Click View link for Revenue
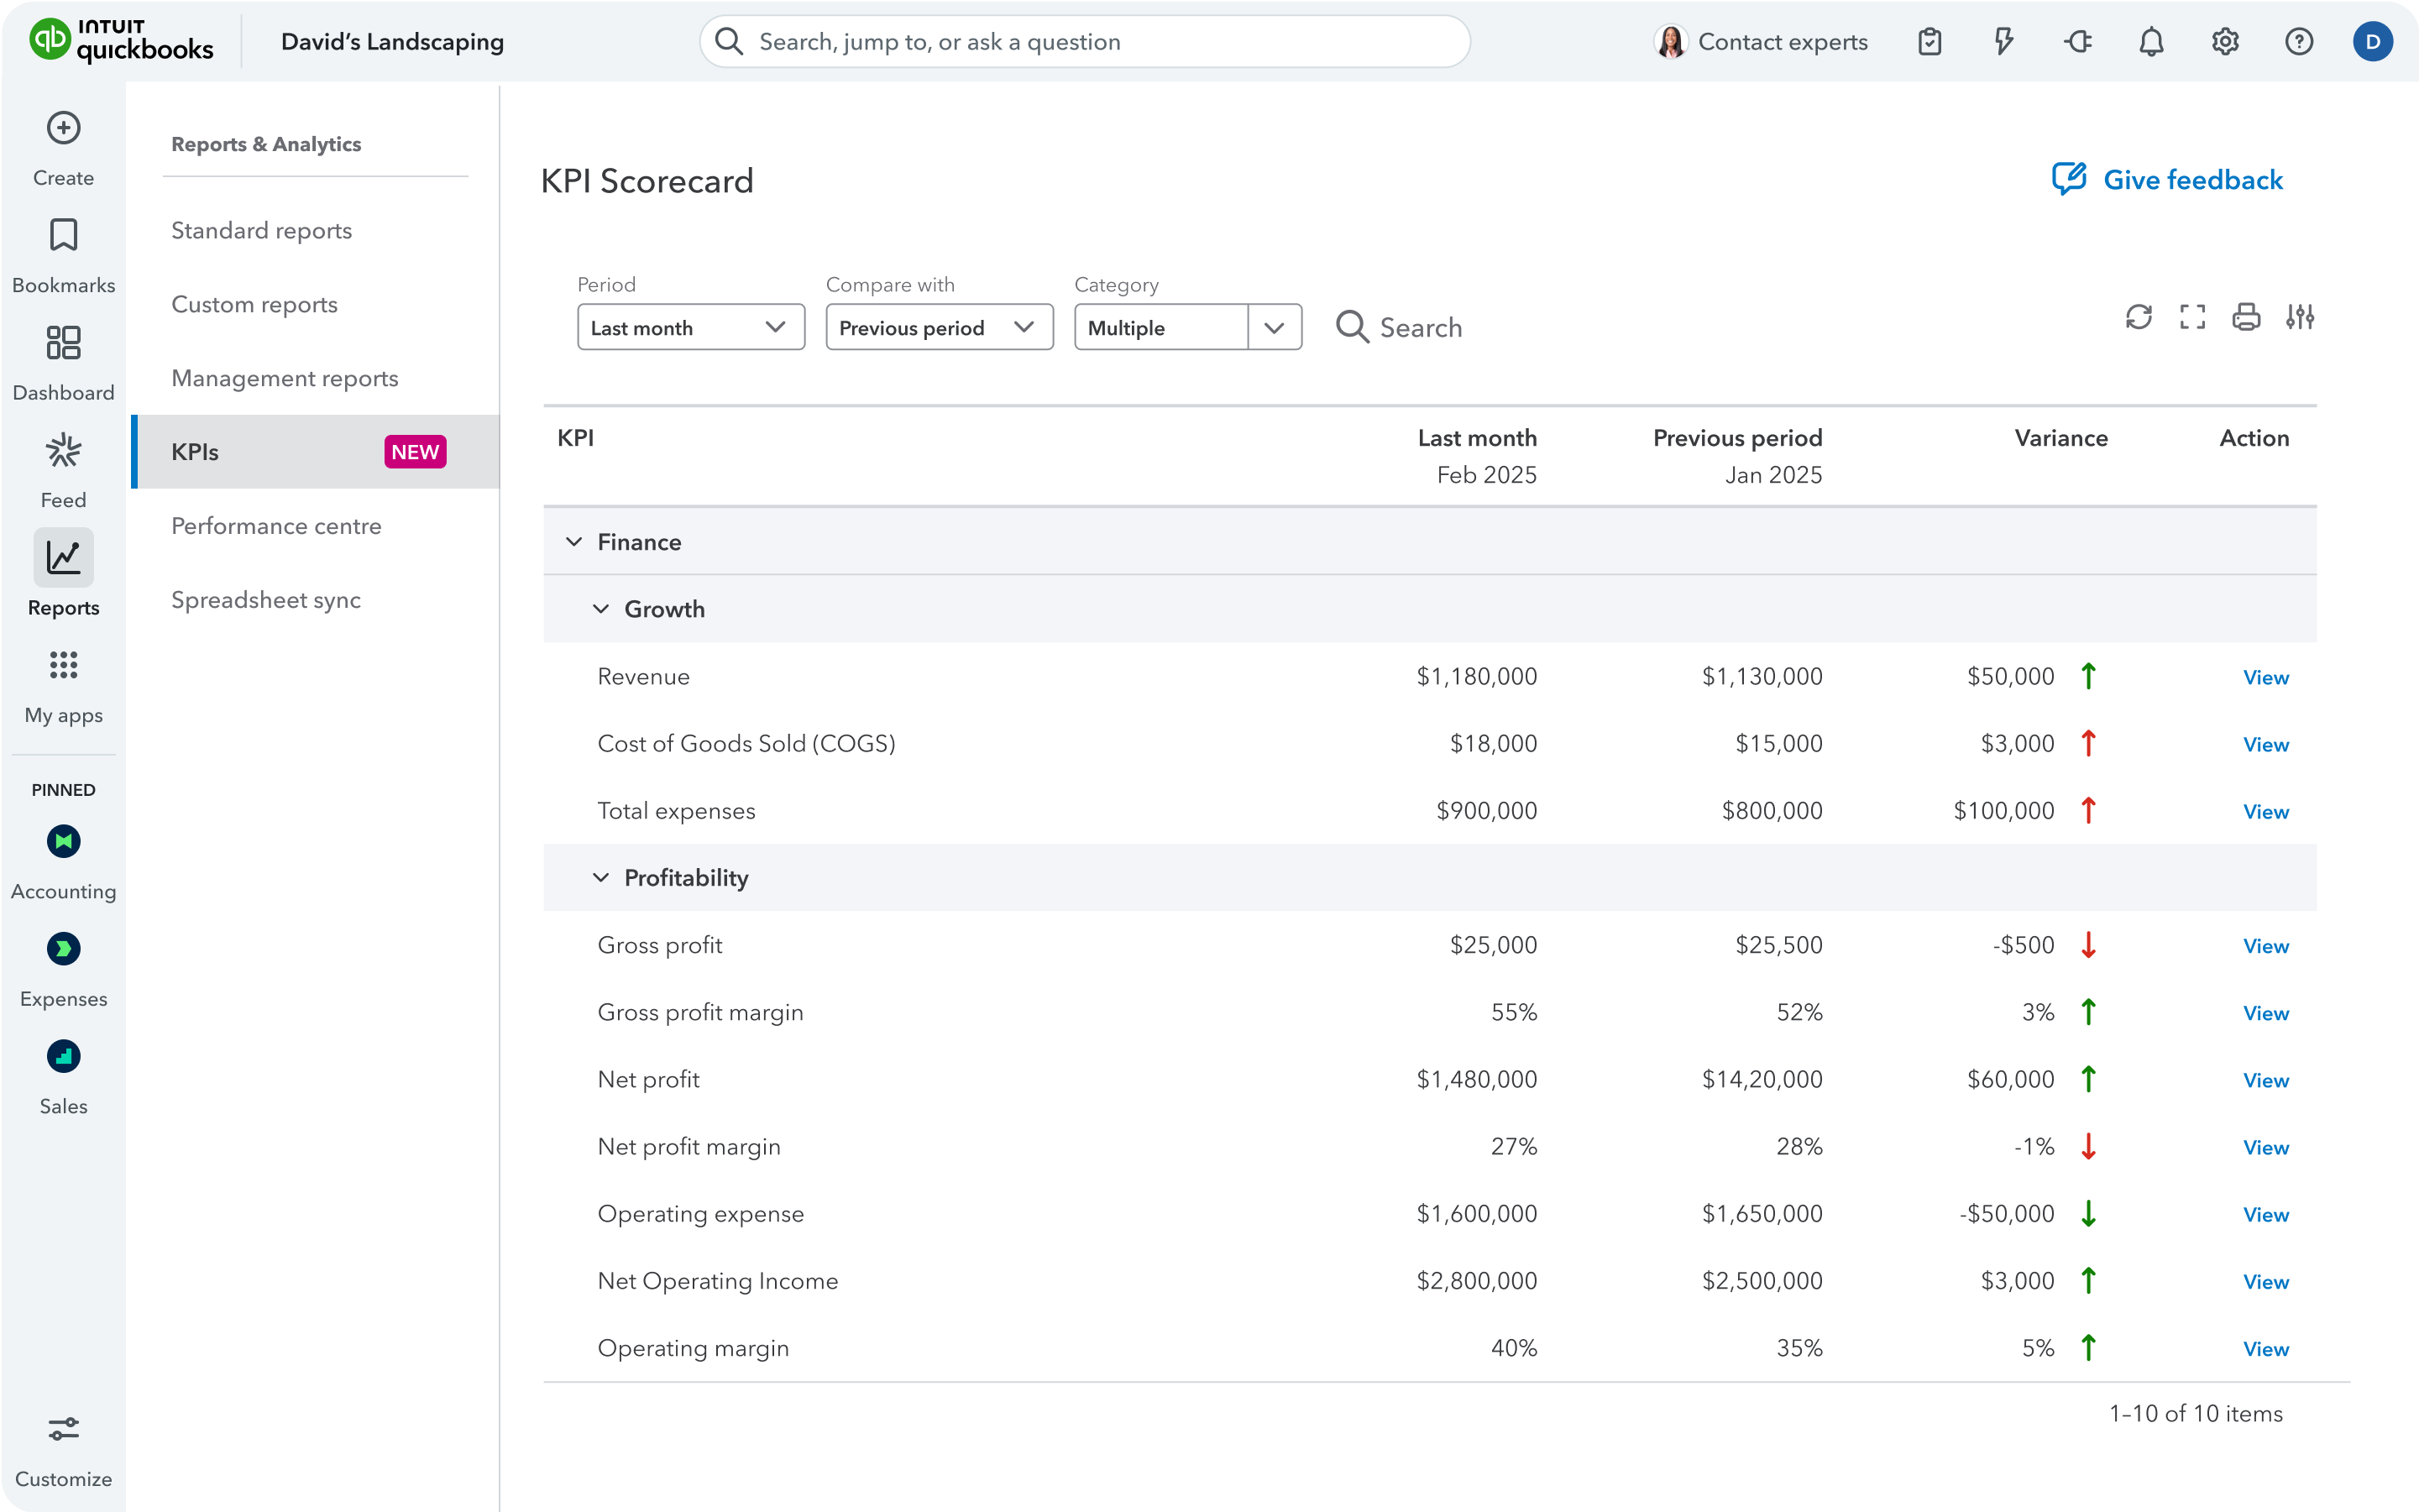This screenshot has width=2419, height=1512. click(2265, 677)
